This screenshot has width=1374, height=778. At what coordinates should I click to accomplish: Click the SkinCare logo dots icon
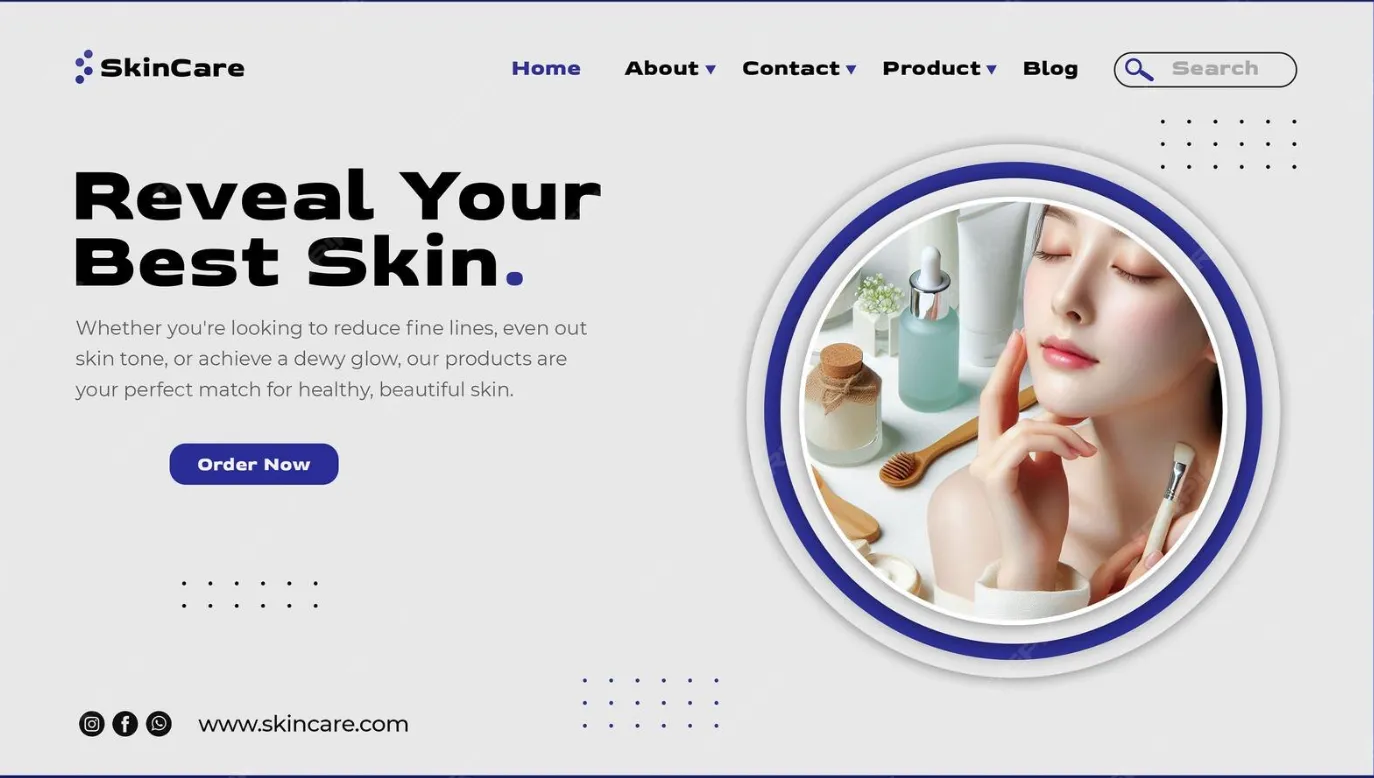[x=84, y=67]
